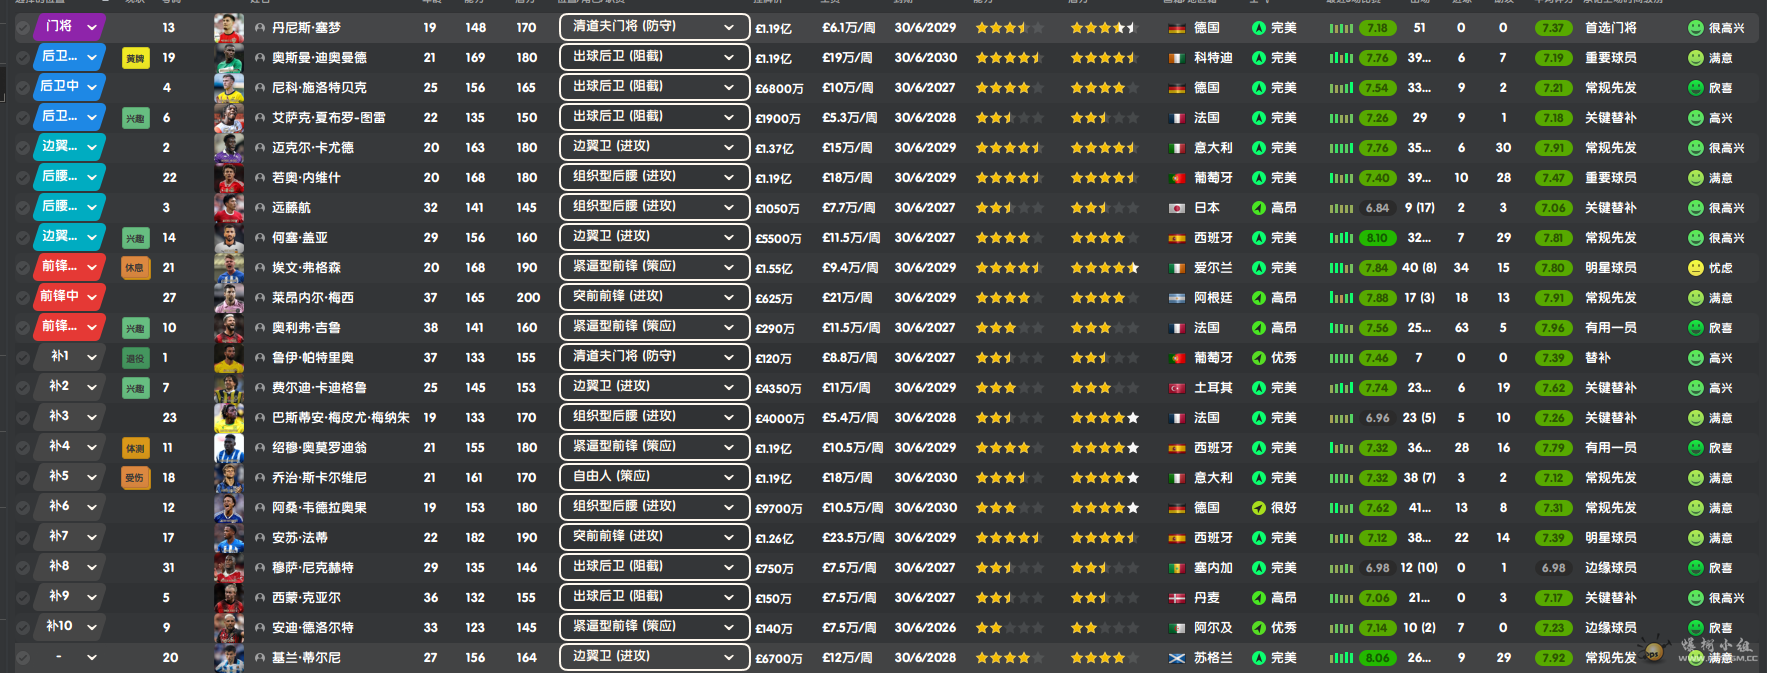
Task: Click player name 安苏·法蒂
Action: pos(300,538)
